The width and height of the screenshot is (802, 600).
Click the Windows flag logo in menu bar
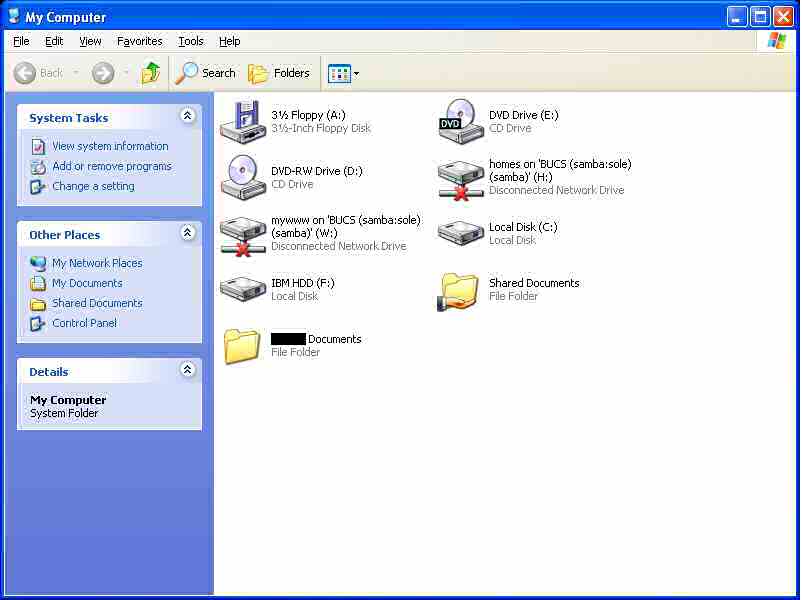pos(776,41)
